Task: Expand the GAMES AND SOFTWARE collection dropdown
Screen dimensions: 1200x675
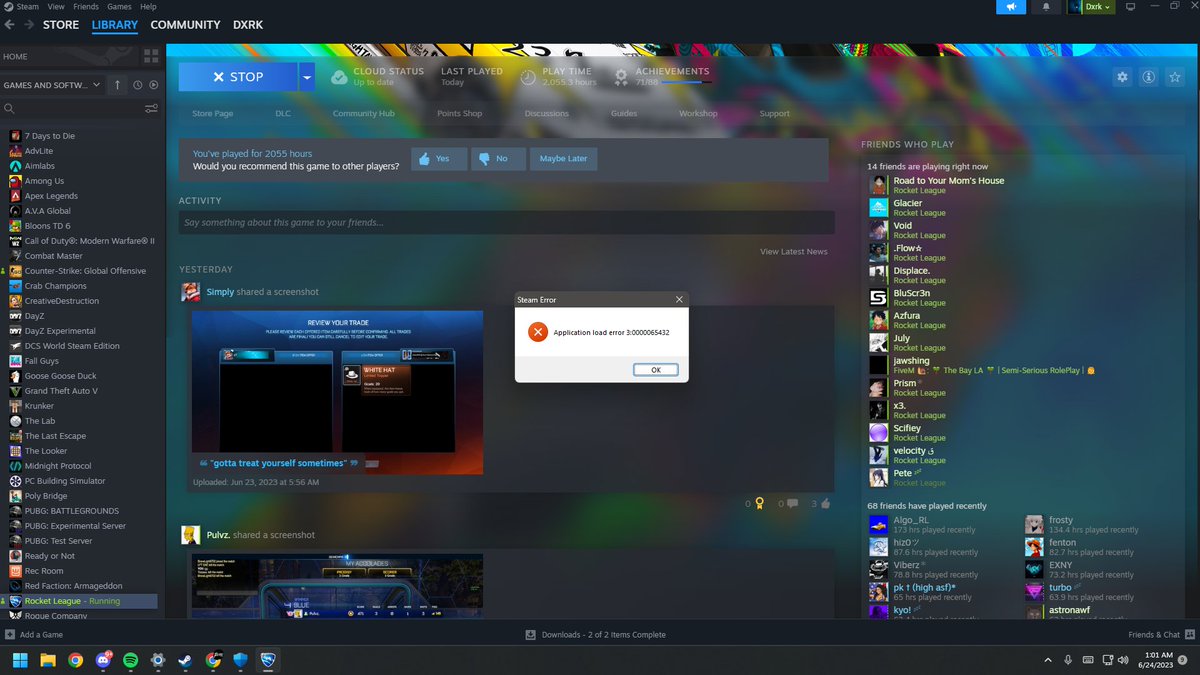Action: click(x=53, y=86)
